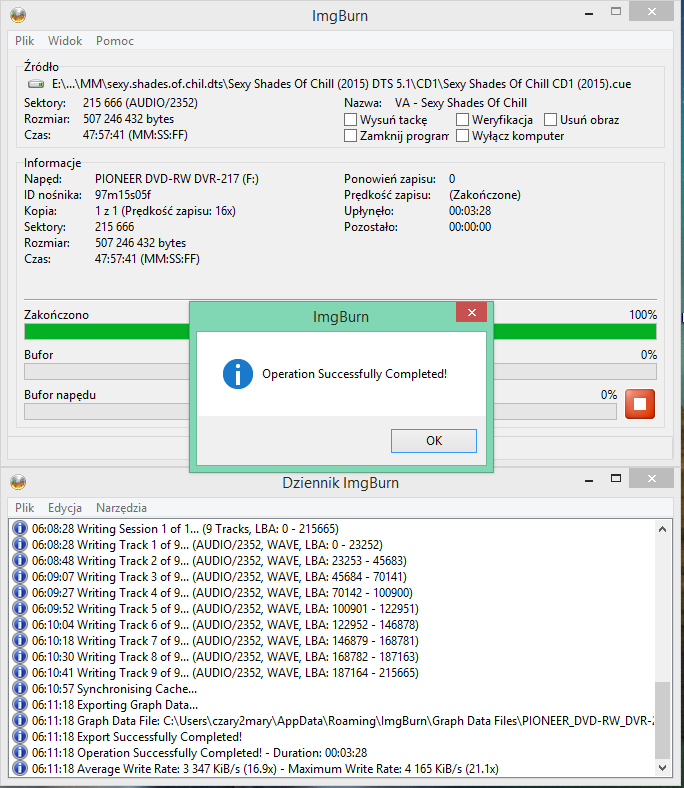Click the red Stop burn button
Screen dimensions: 684x788
pyautogui.click(x=640, y=404)
